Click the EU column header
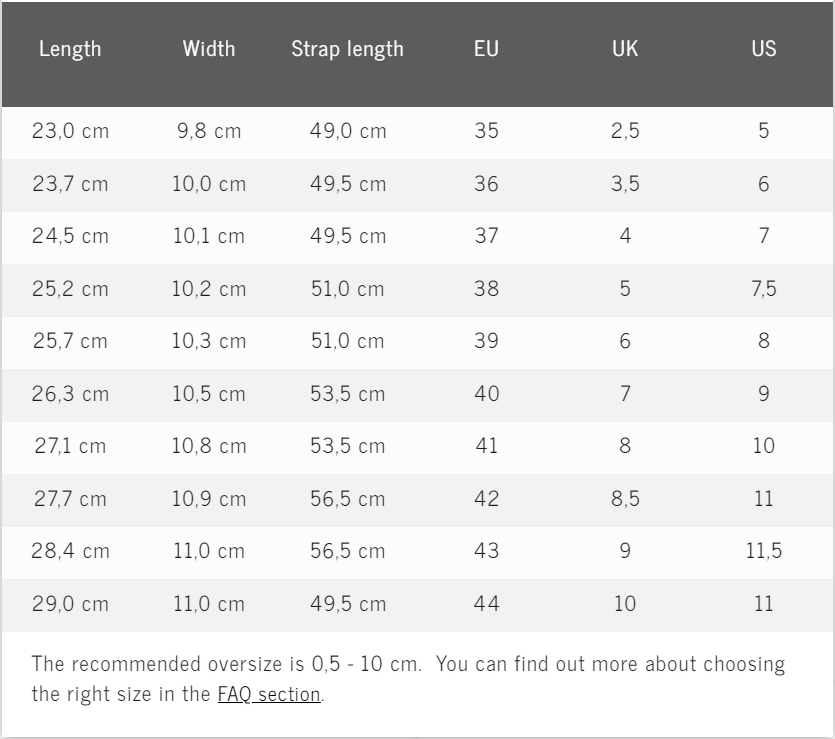The width and height of the screenshot is (835, 739). [486, 49]
